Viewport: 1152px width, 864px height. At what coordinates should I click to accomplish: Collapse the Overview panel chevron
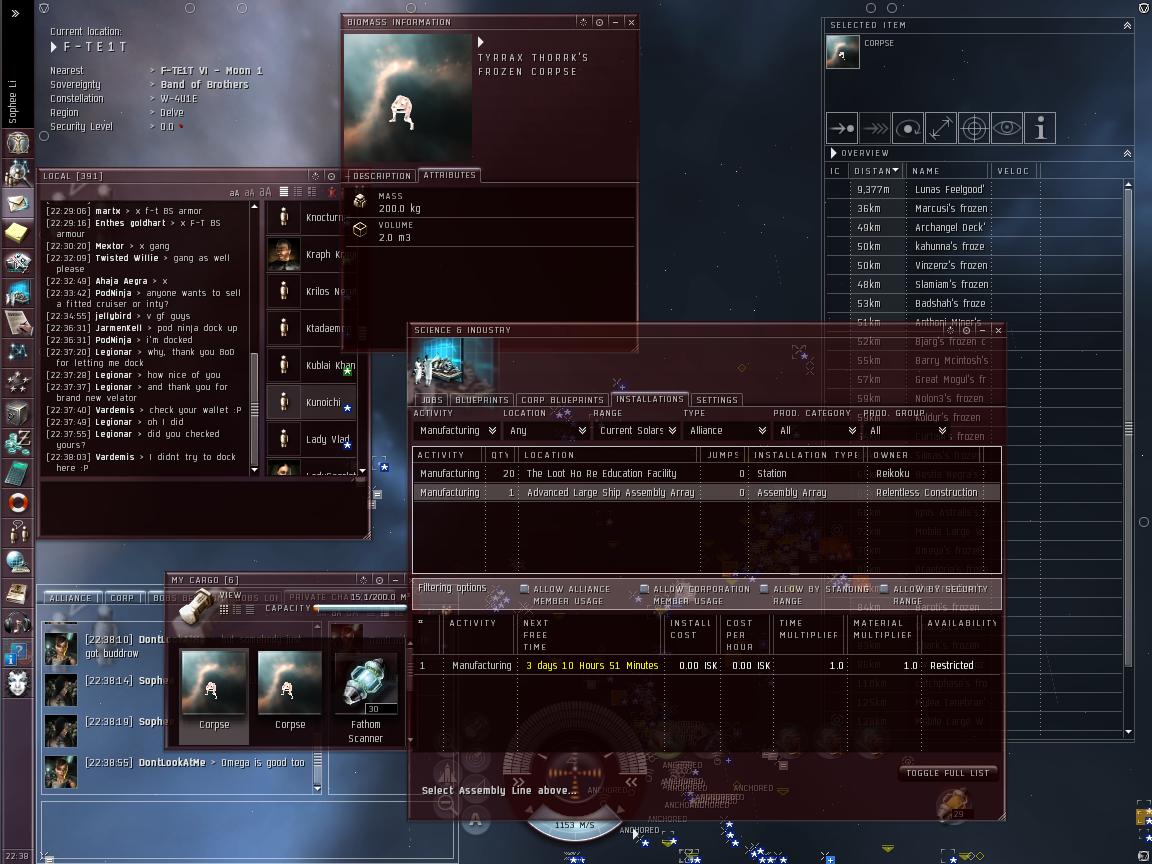pyautogui.click(x=1127, y=154)
